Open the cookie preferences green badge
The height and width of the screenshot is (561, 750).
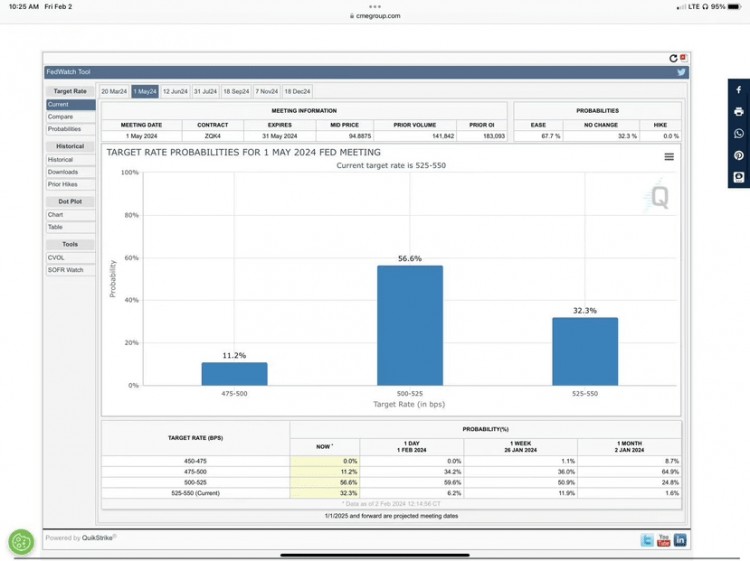pos(21,541)
